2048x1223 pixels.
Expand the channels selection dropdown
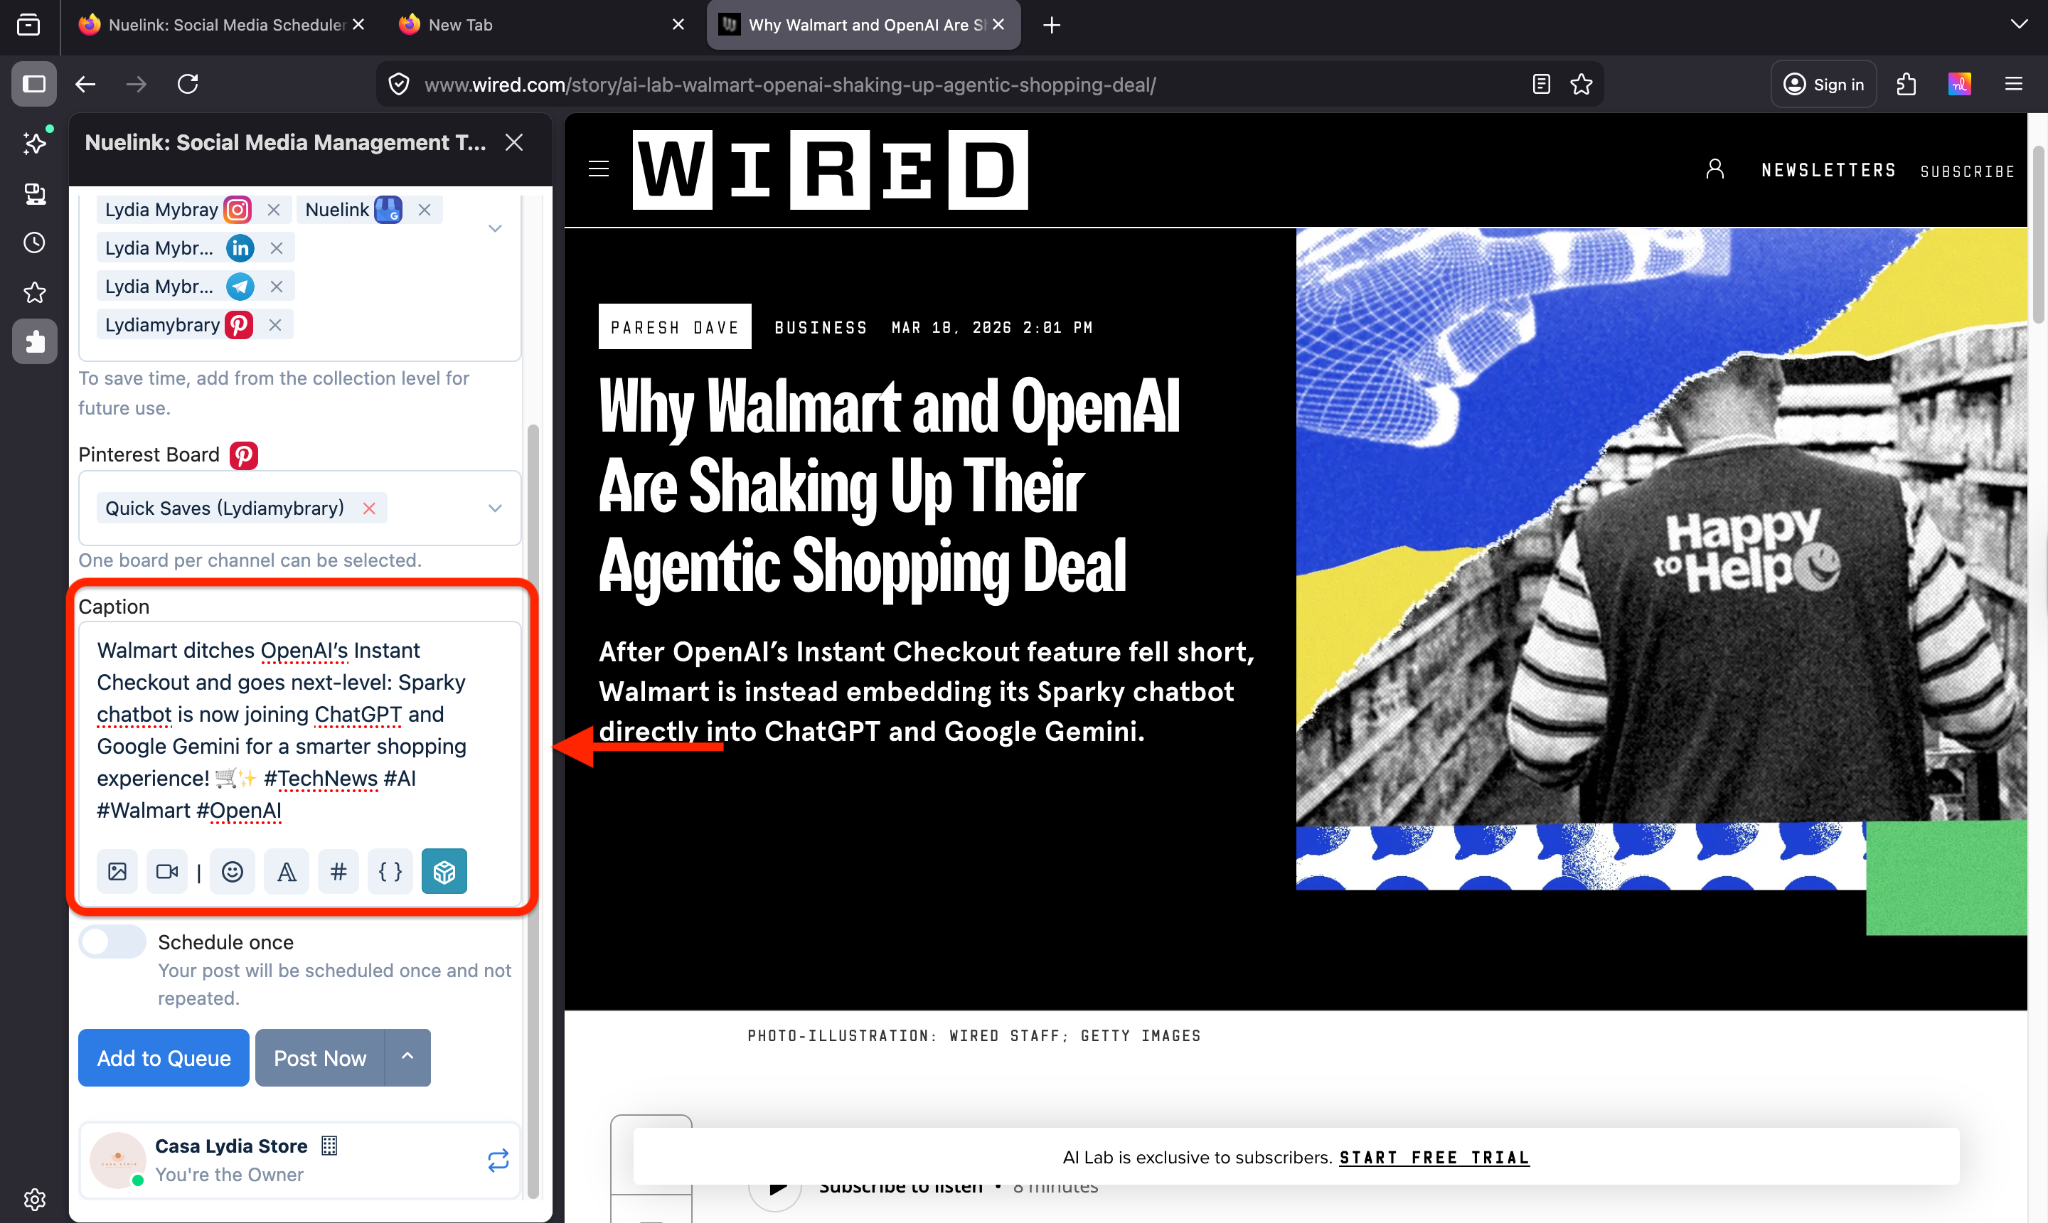tap(495, 229)
